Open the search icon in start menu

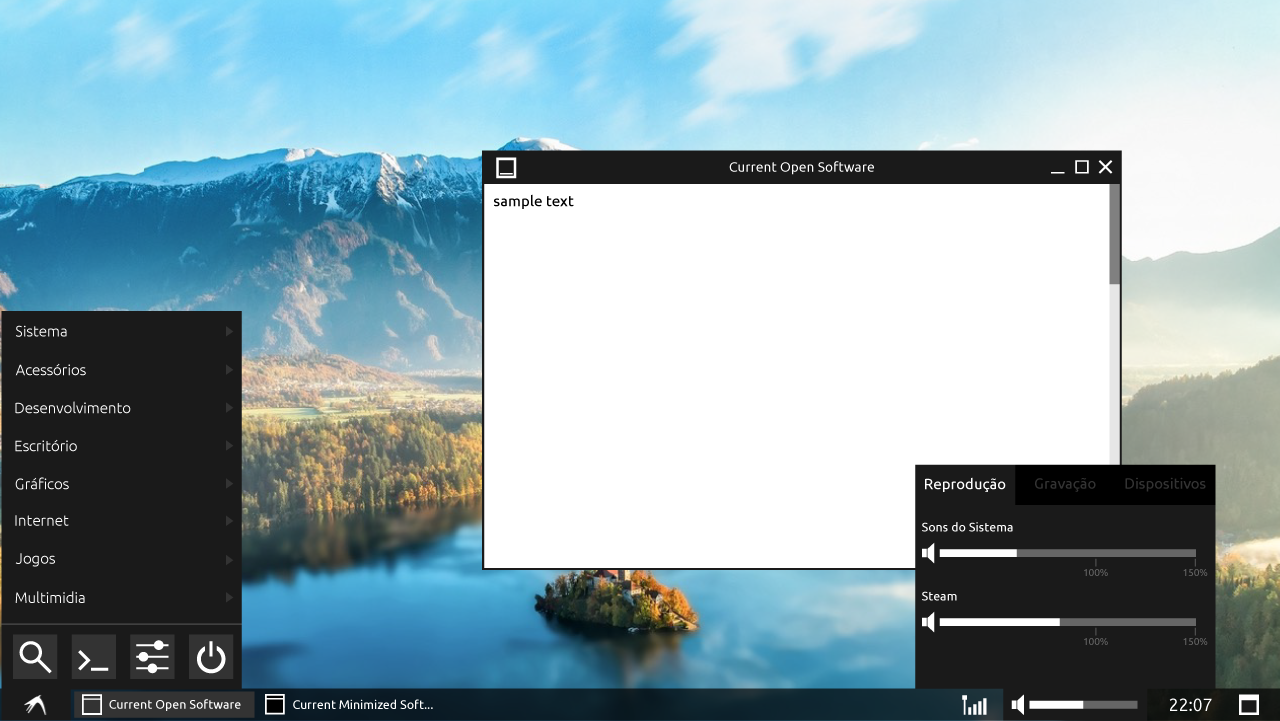pos(35,657)
